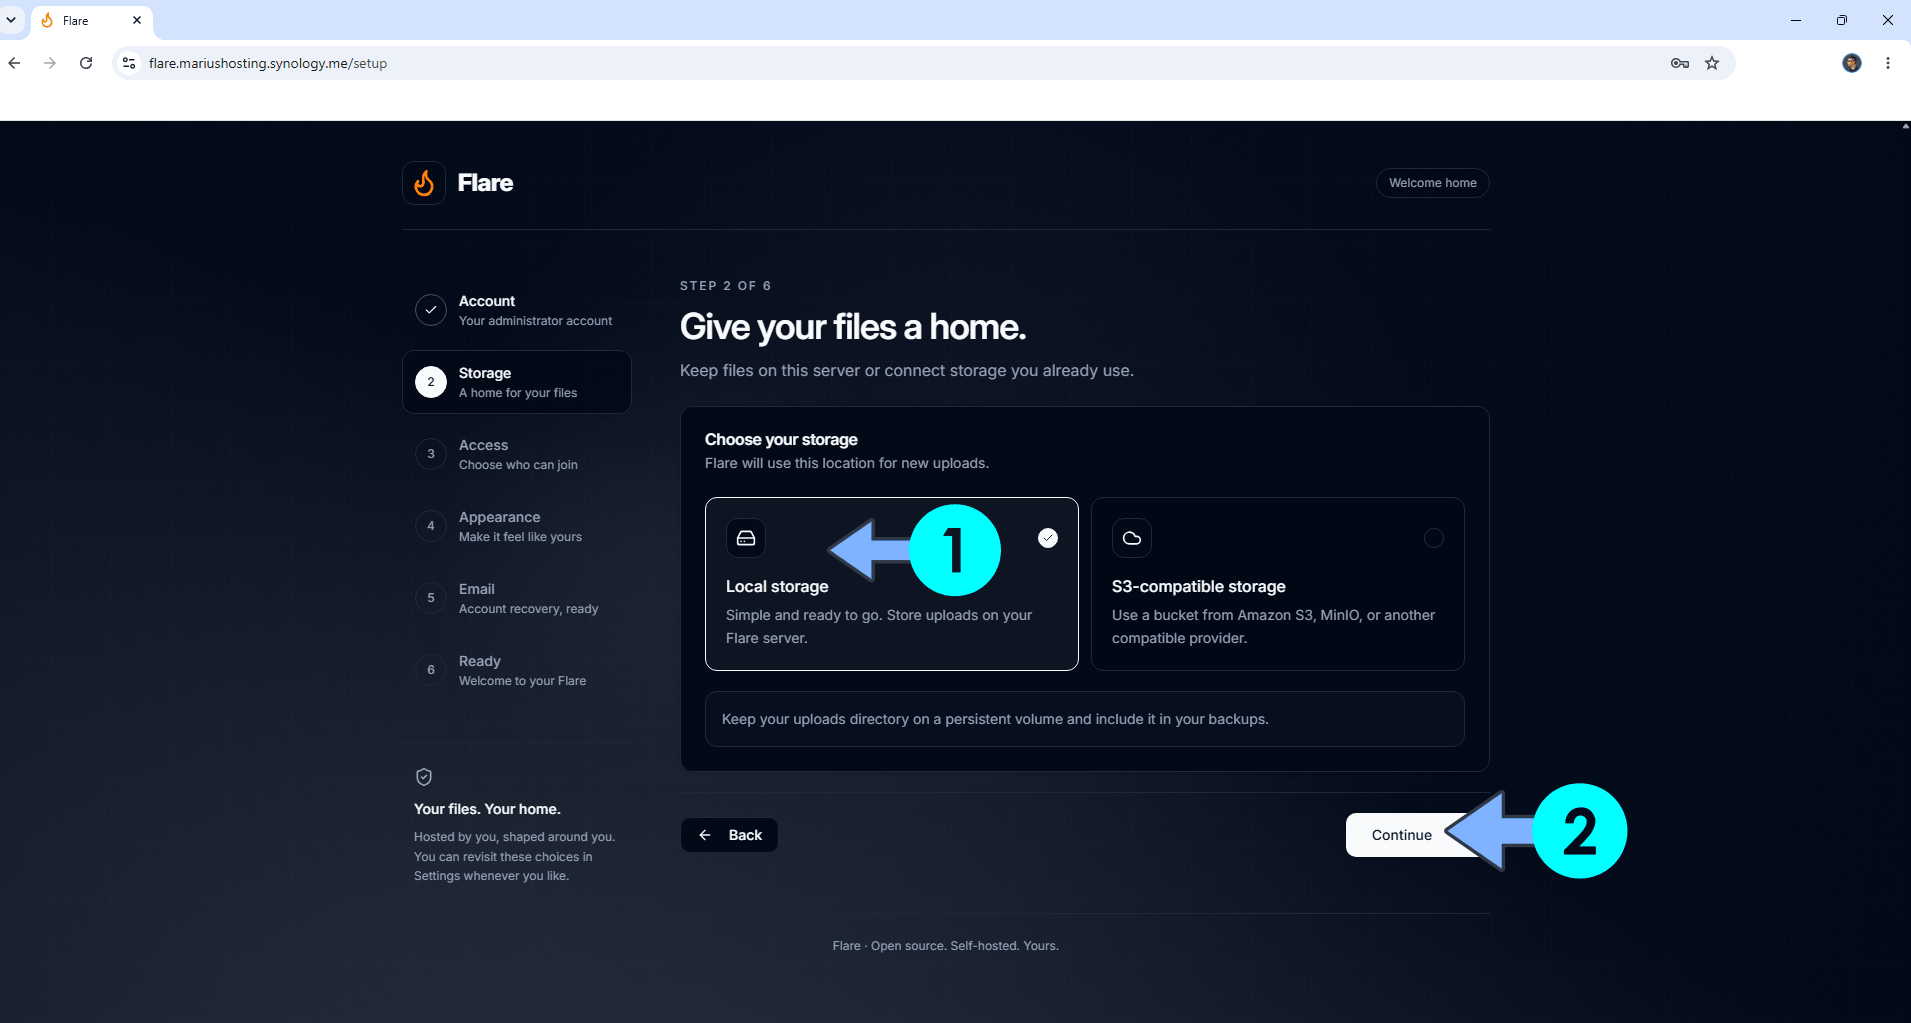The image size is (1911, 1023).
Task: Close the Flare browser tab
Action: pyautogui.click(x=137, y=20)
